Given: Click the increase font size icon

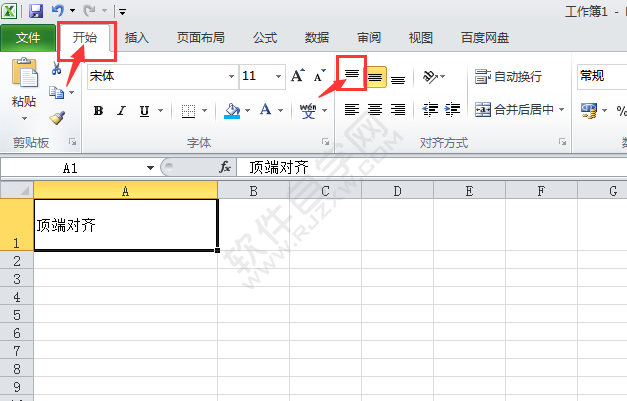Looking at the screenshot, I should point(297,76).
